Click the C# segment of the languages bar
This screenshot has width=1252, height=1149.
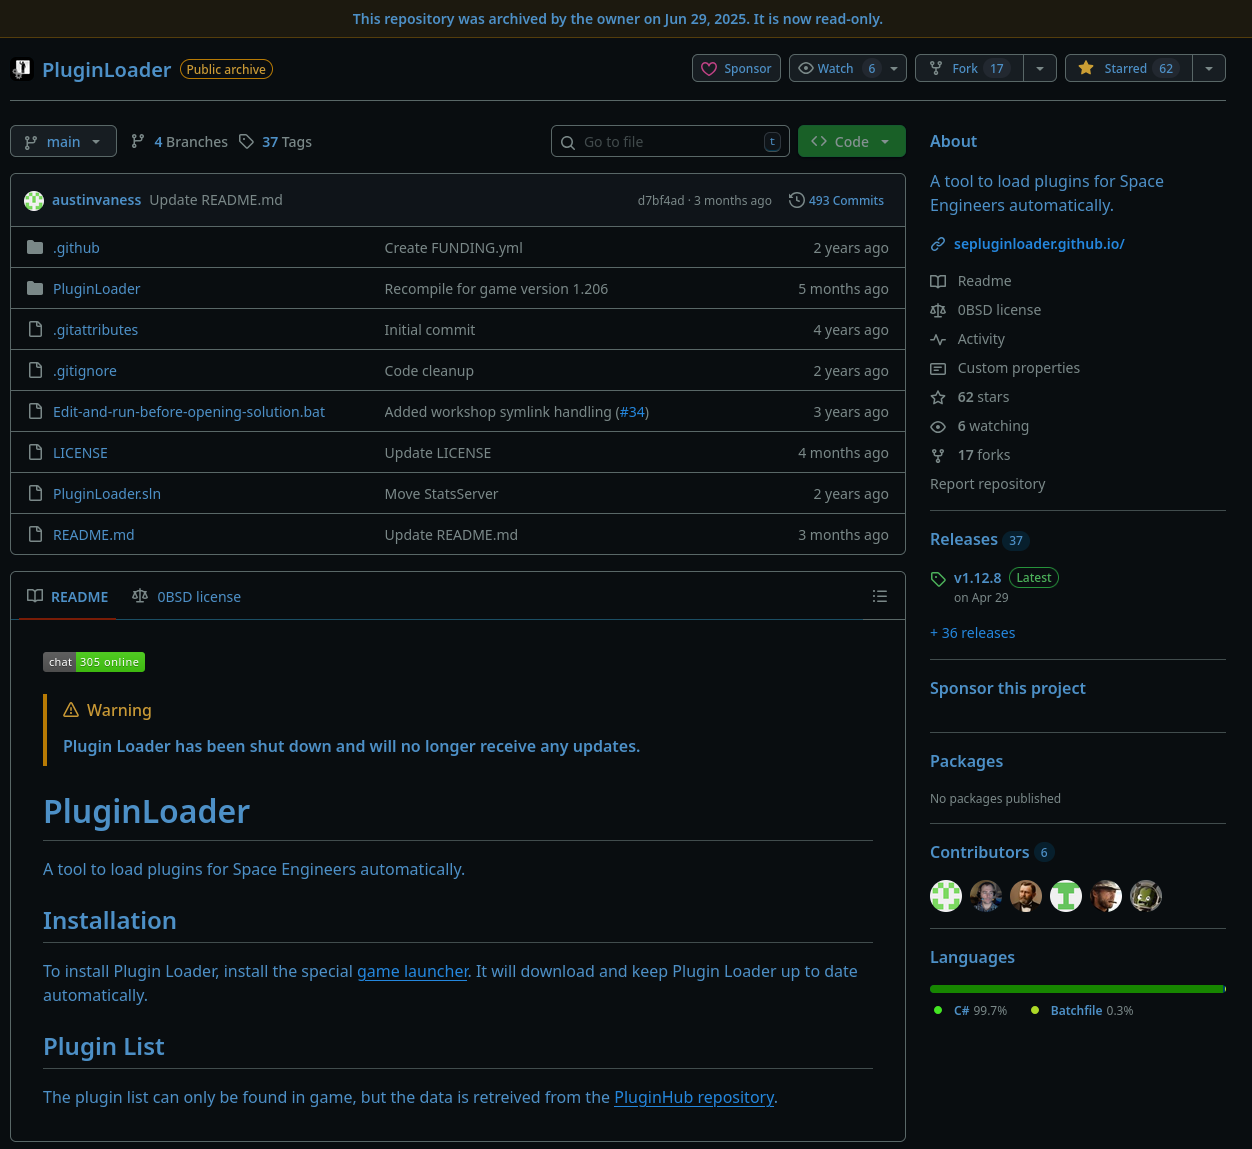[x=1077, y=989]
